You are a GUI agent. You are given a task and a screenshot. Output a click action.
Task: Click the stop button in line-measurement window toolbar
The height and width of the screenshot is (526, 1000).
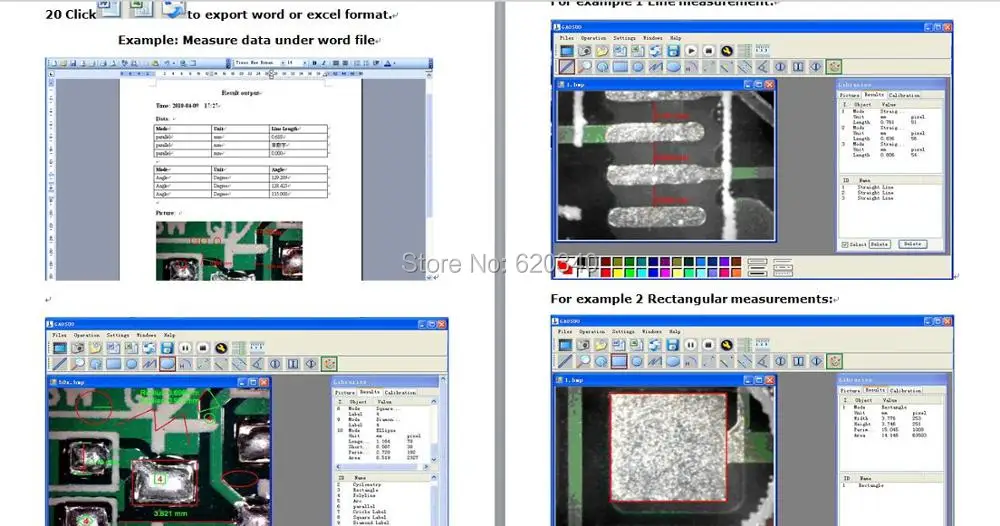tap(709, 51)
